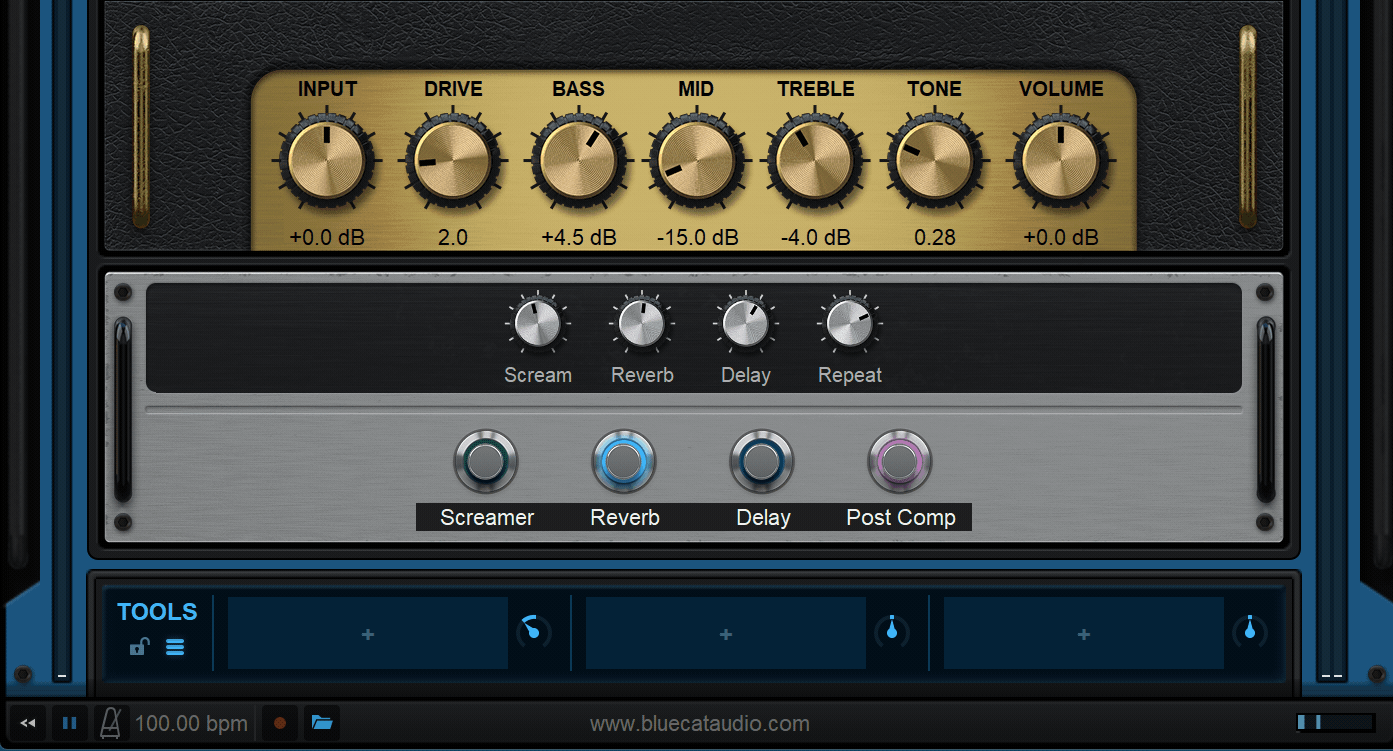1393x751 pixels.
Task: Toggle the Delay footswitch
Action: [762, 462]
